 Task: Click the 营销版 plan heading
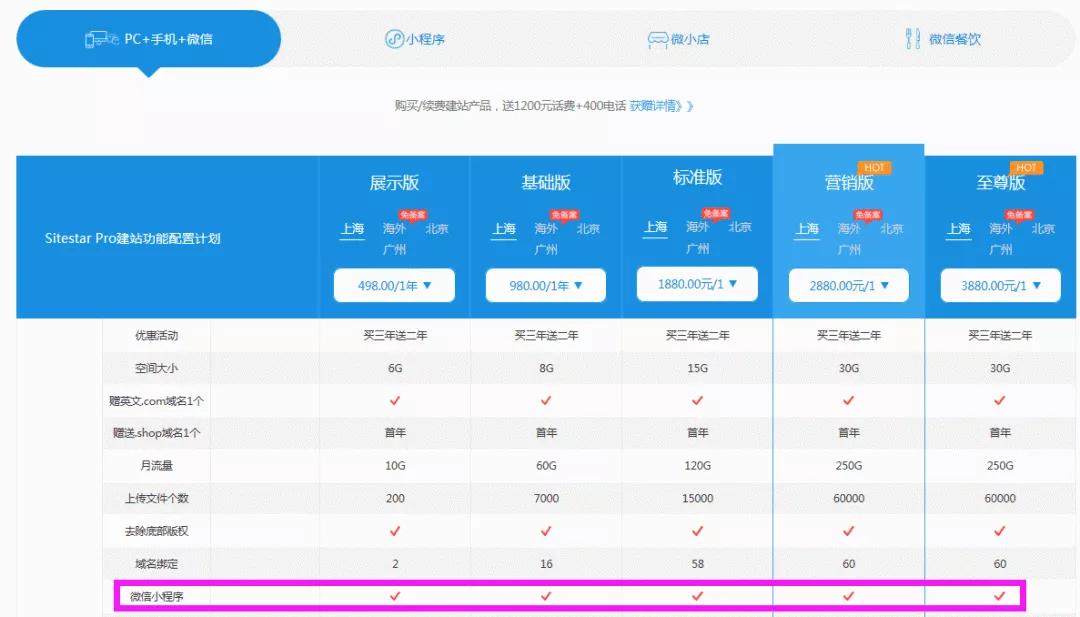pos(849,182)
